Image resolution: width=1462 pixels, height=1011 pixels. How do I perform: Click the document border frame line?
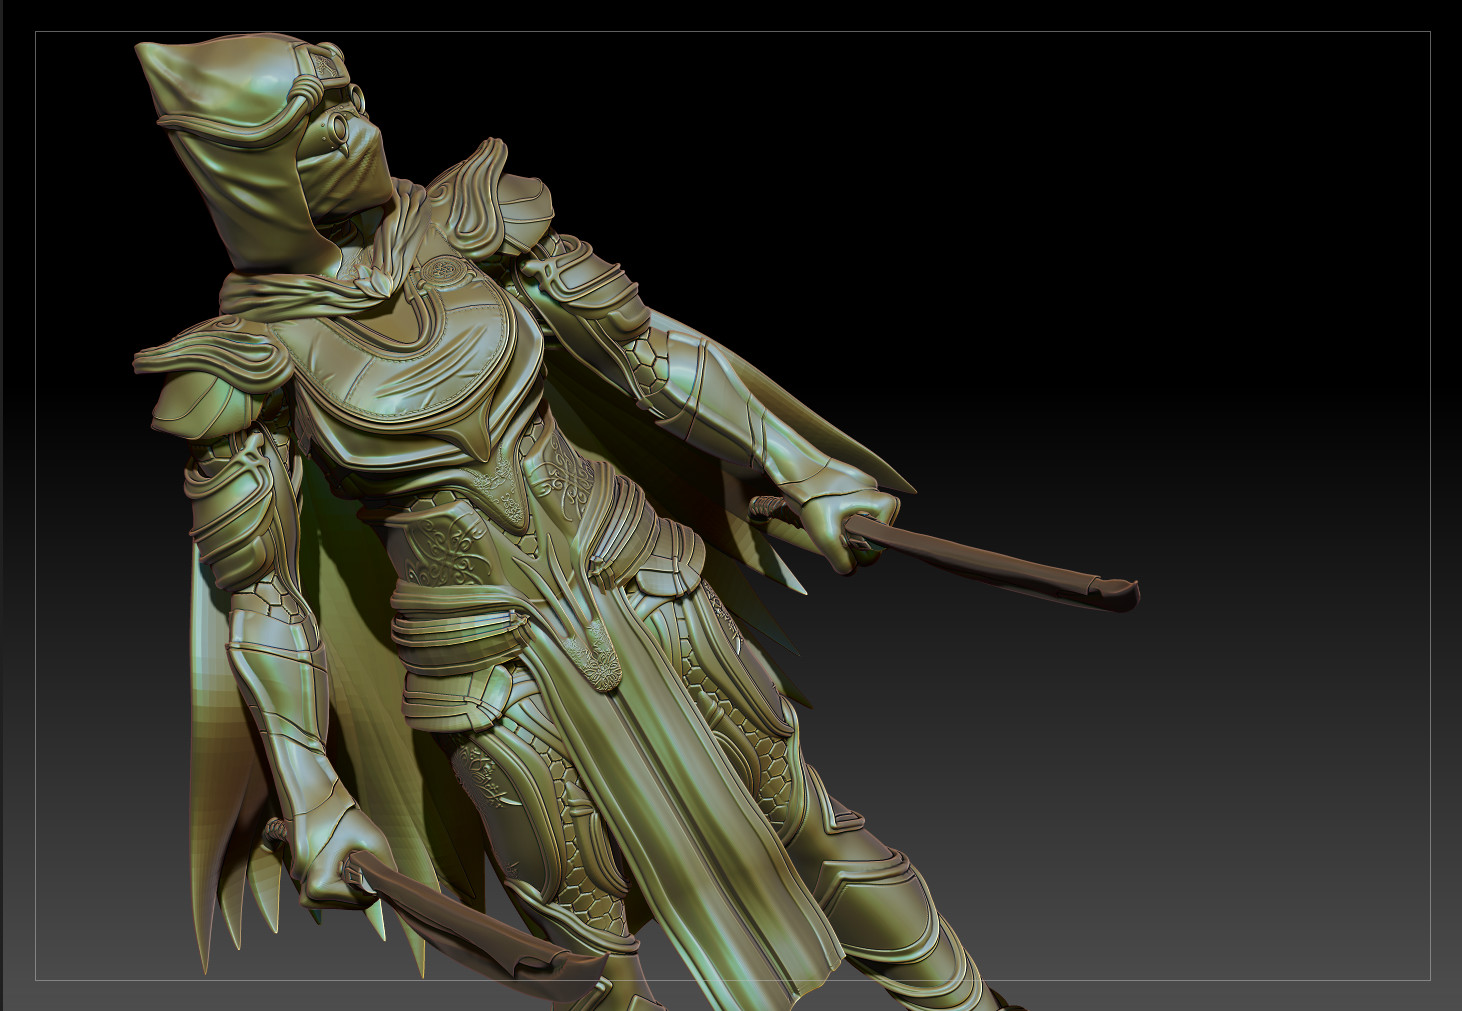[700, 32]
